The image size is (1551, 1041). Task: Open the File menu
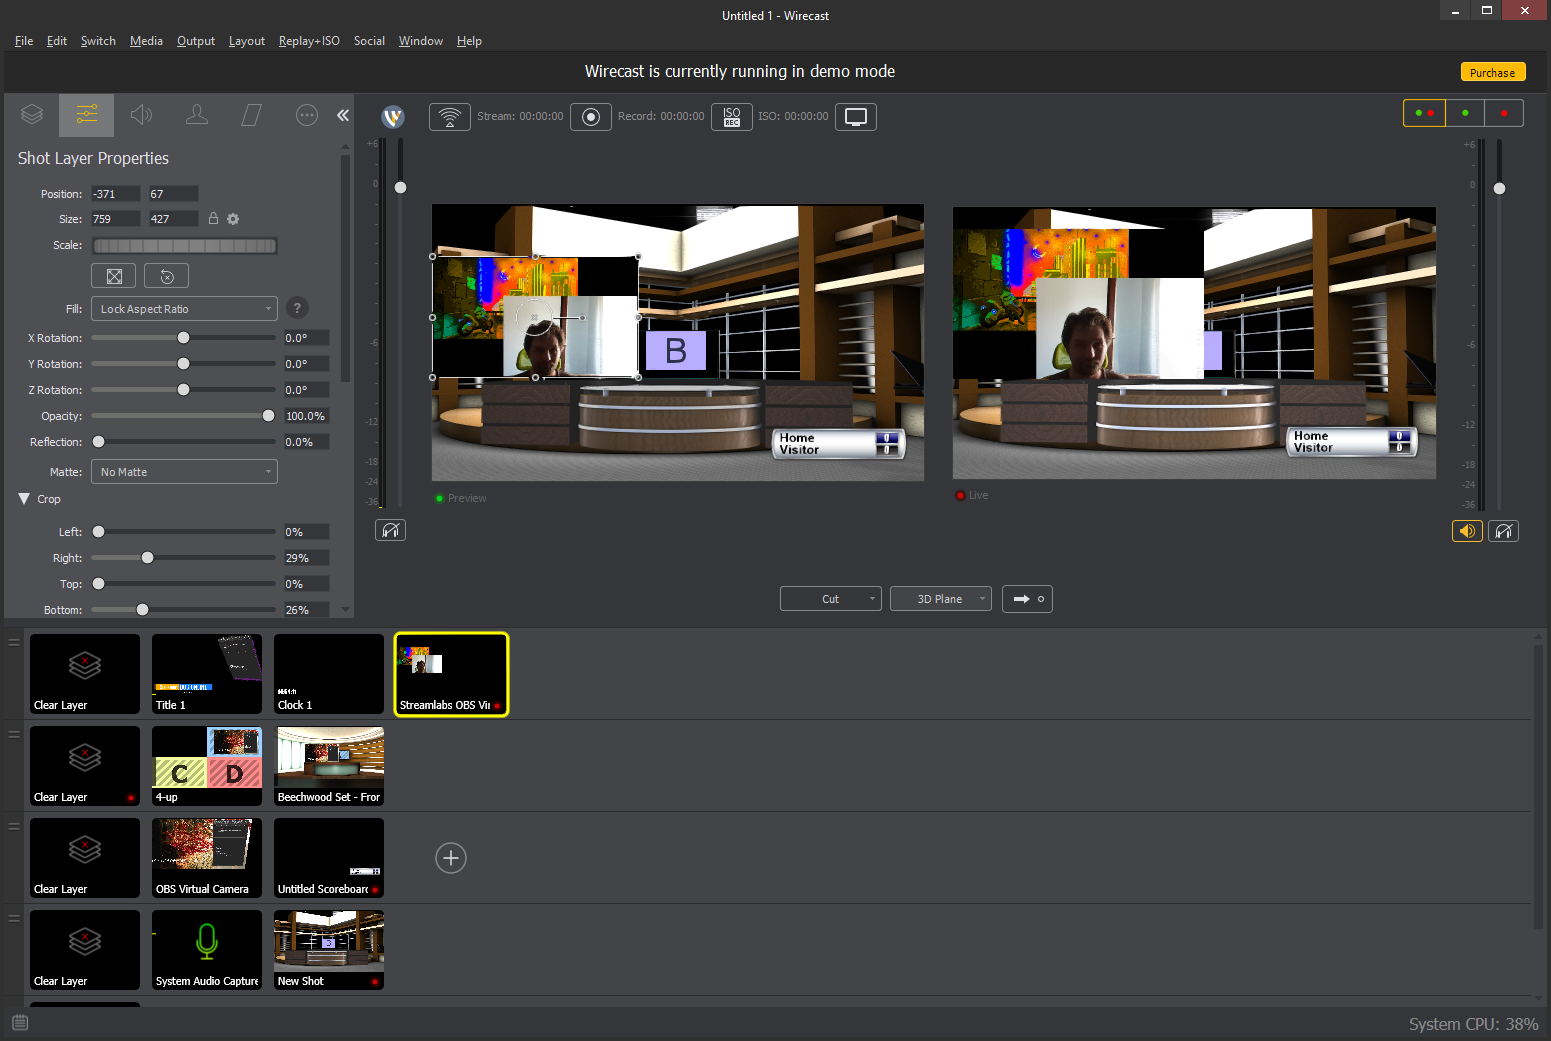[24, 41]
